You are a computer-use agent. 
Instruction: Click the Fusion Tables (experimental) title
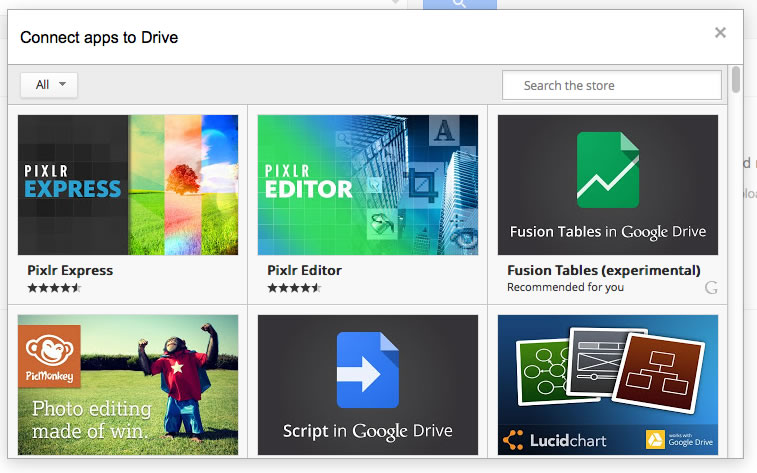point(603,270)
